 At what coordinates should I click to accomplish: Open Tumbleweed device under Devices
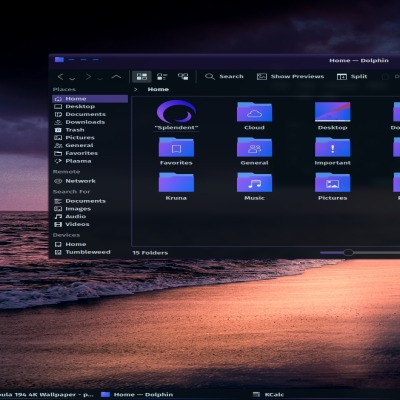[x=90, y=252]
